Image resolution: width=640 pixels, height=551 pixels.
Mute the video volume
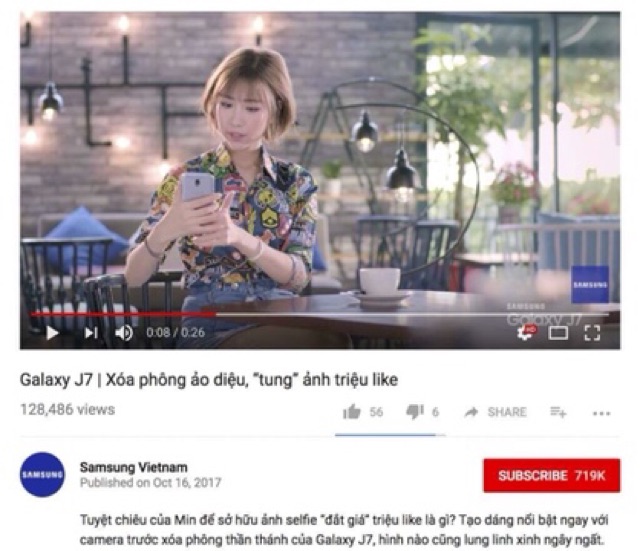click(124, 333)
